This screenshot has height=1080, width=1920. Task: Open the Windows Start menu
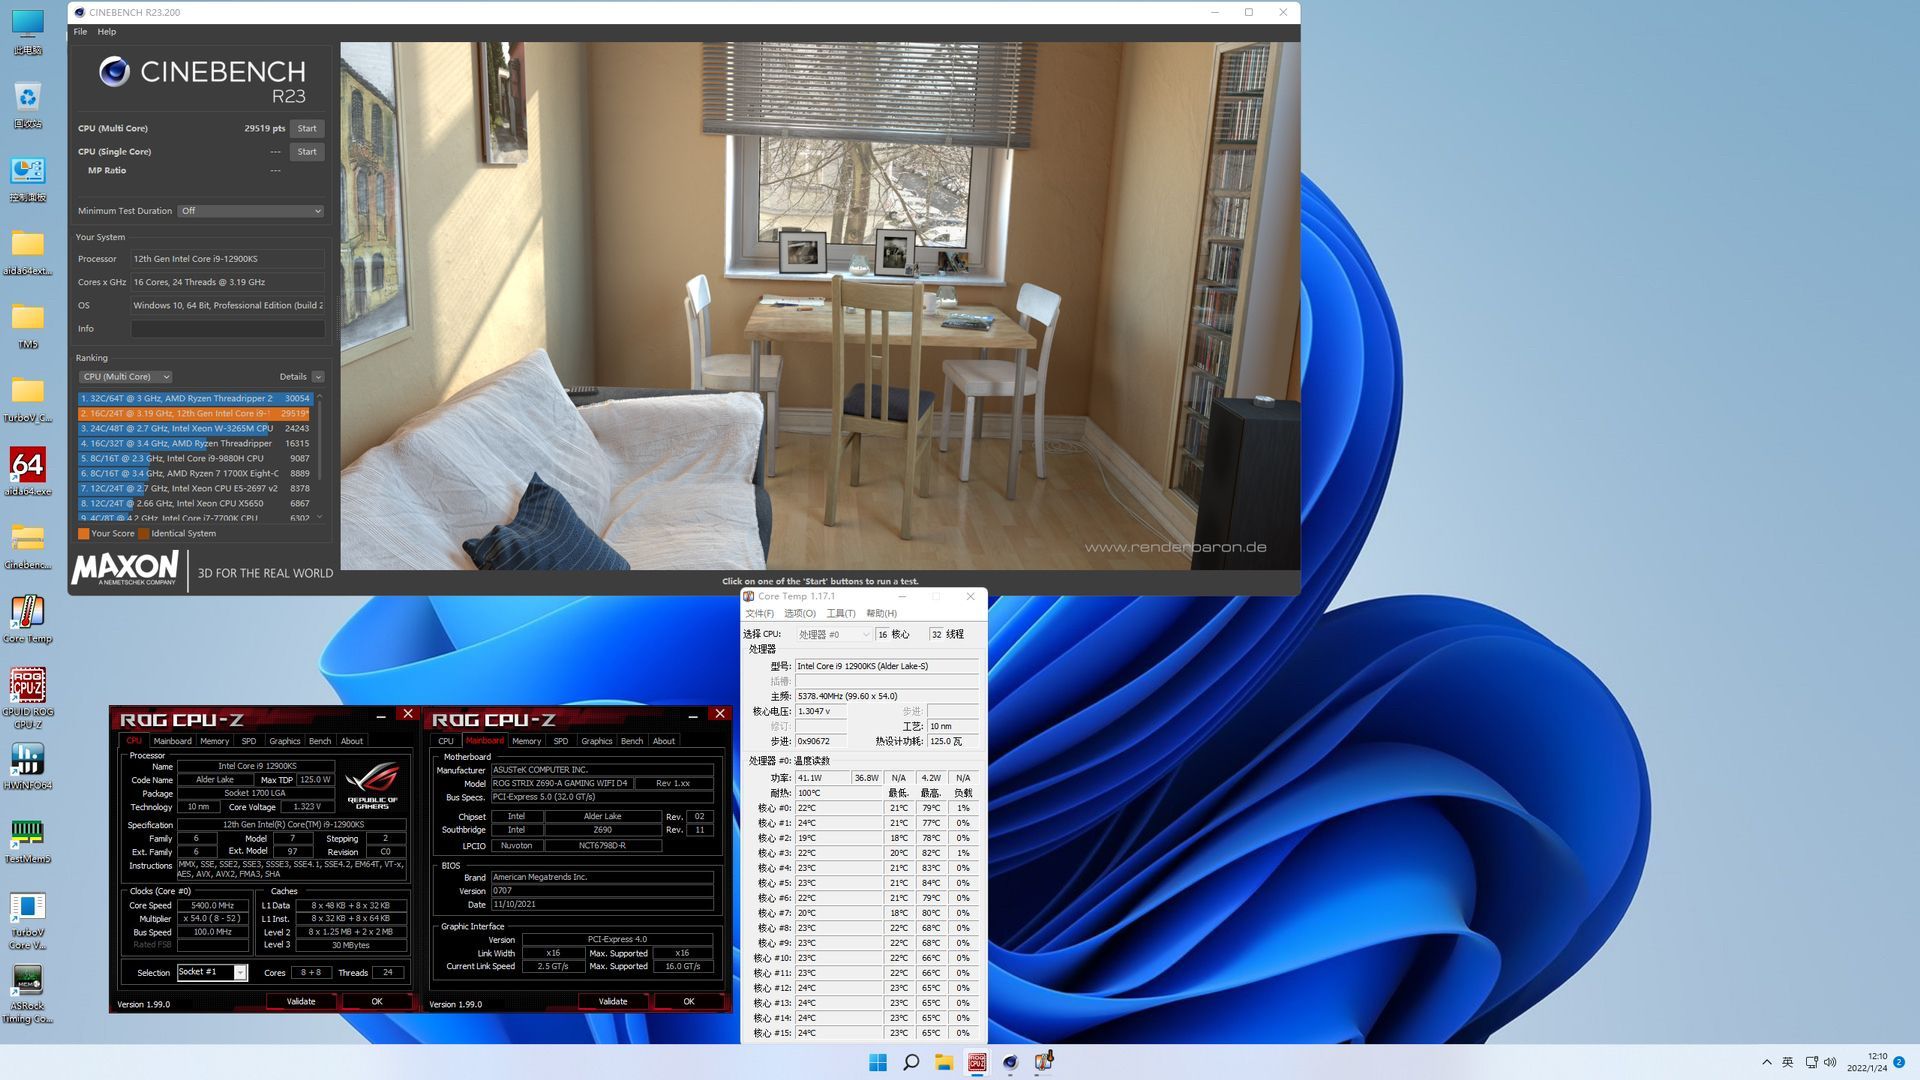coord(878,1062)
